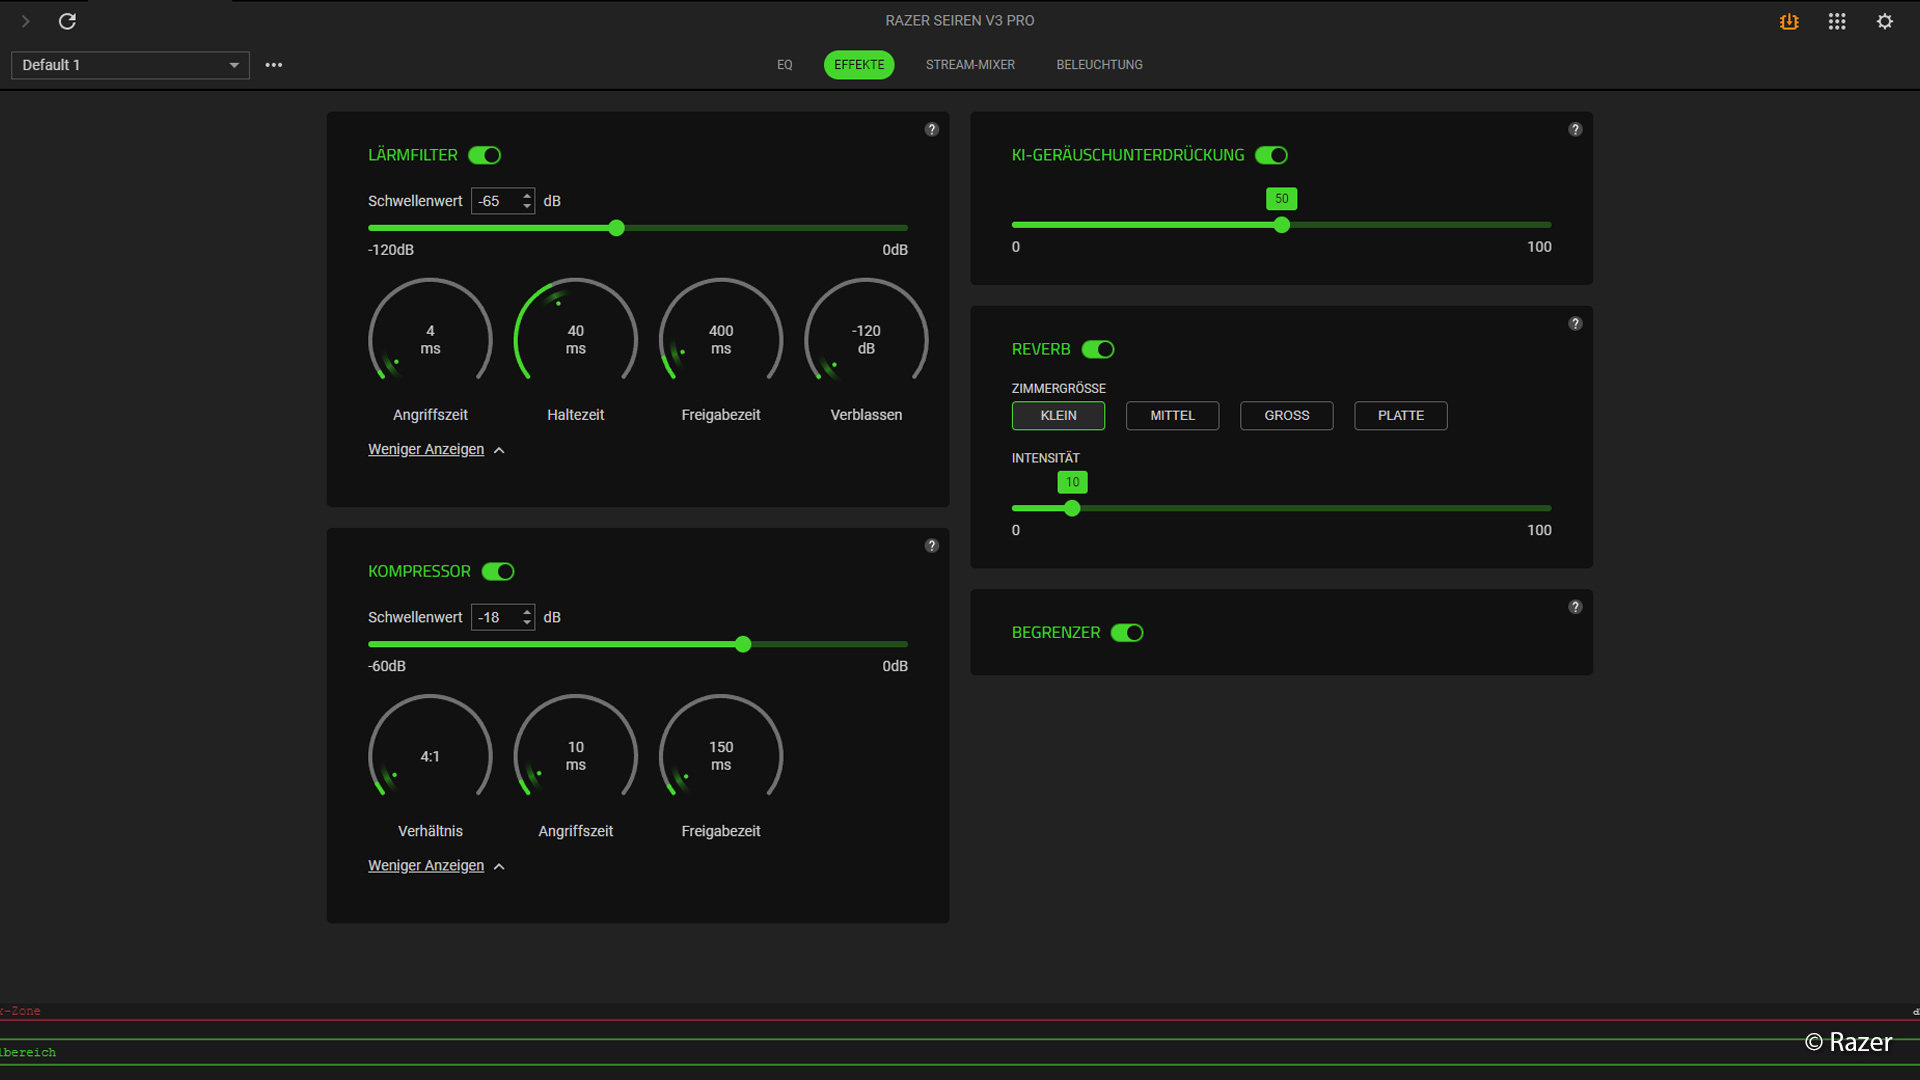
Task: Switch to the Stream-Mixer tab
Action: [x=970, y=65]
